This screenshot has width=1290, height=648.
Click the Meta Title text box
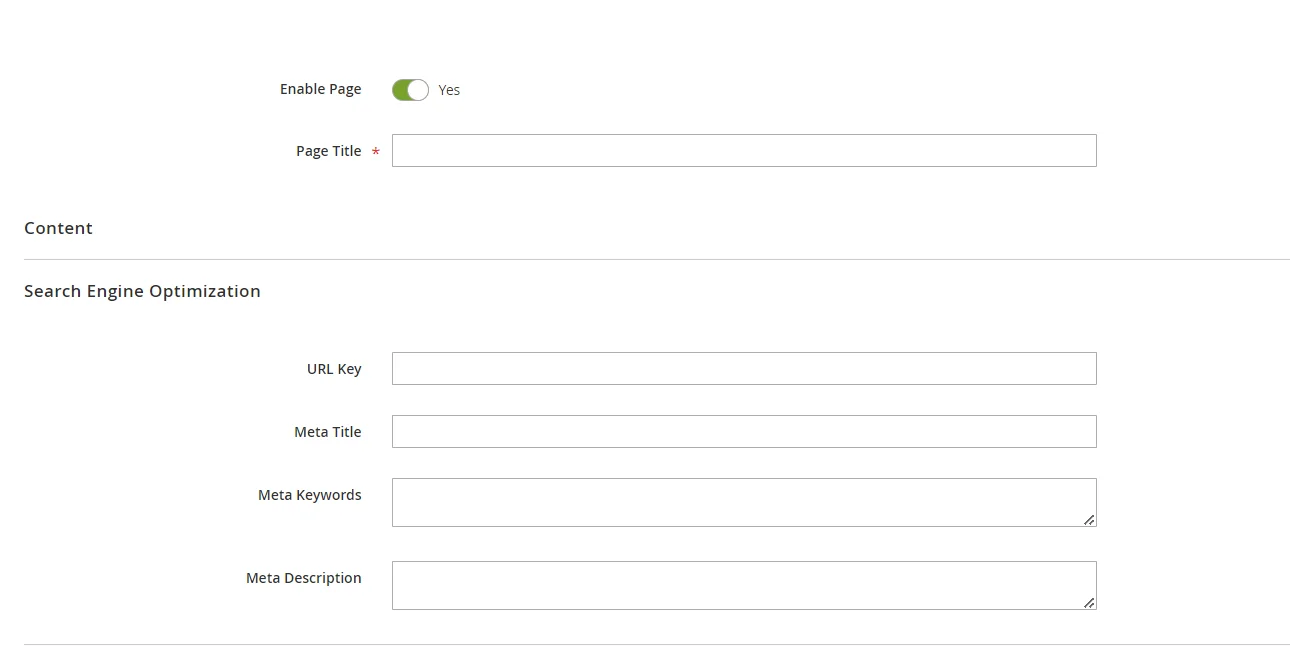(743, 431)
